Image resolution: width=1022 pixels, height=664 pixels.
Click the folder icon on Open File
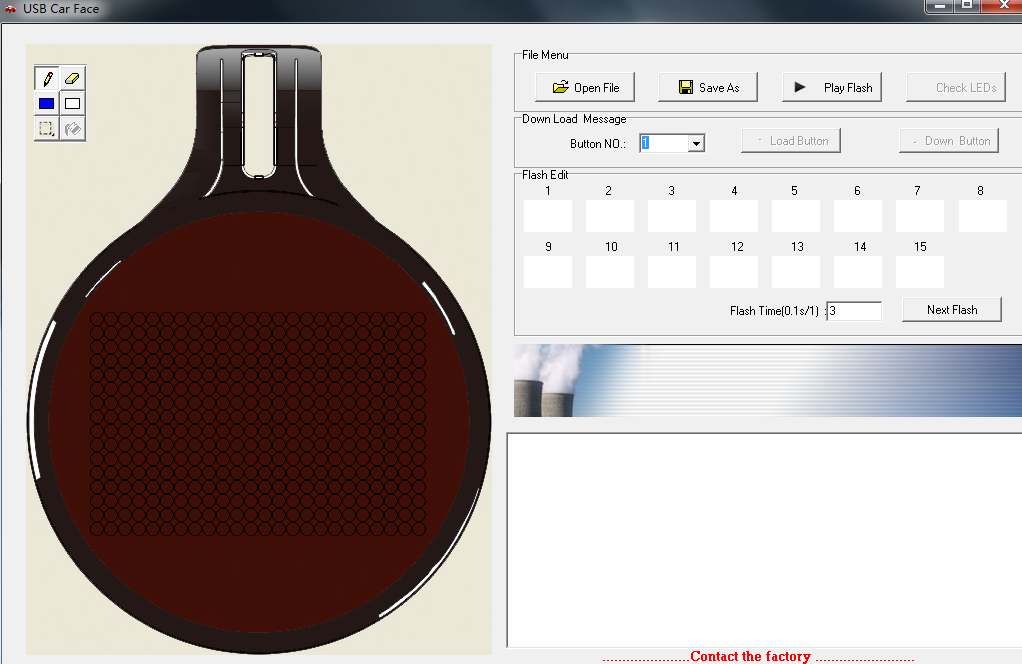coord(562,87)
